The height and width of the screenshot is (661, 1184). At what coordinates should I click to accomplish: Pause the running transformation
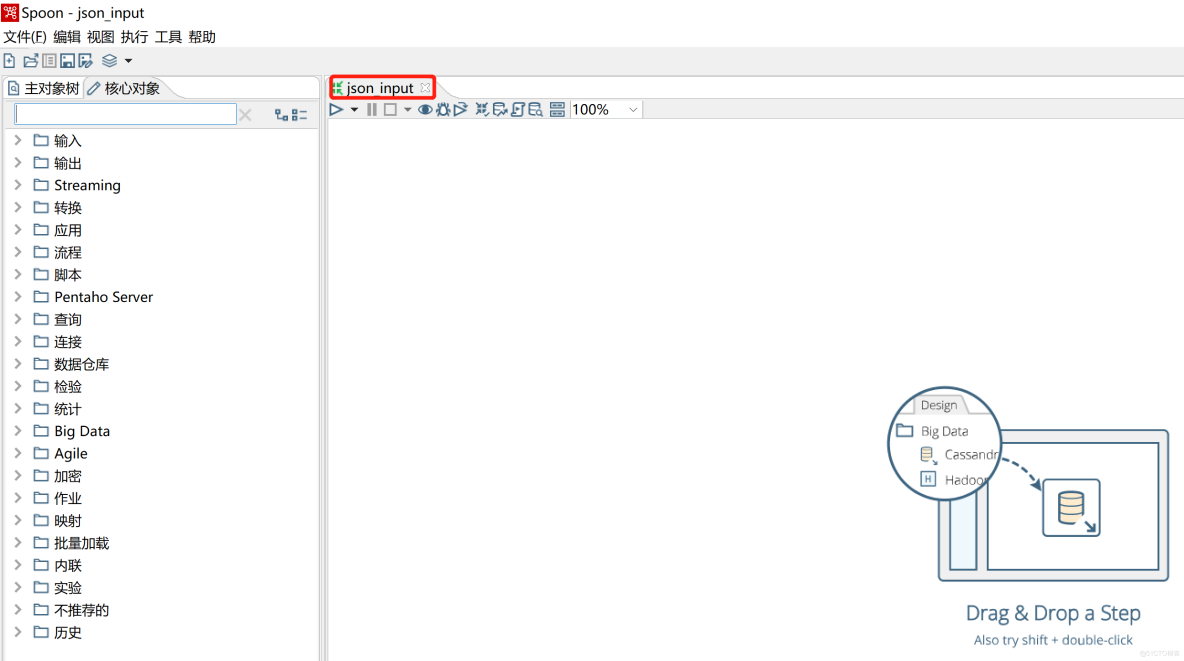tap(372, 110)
